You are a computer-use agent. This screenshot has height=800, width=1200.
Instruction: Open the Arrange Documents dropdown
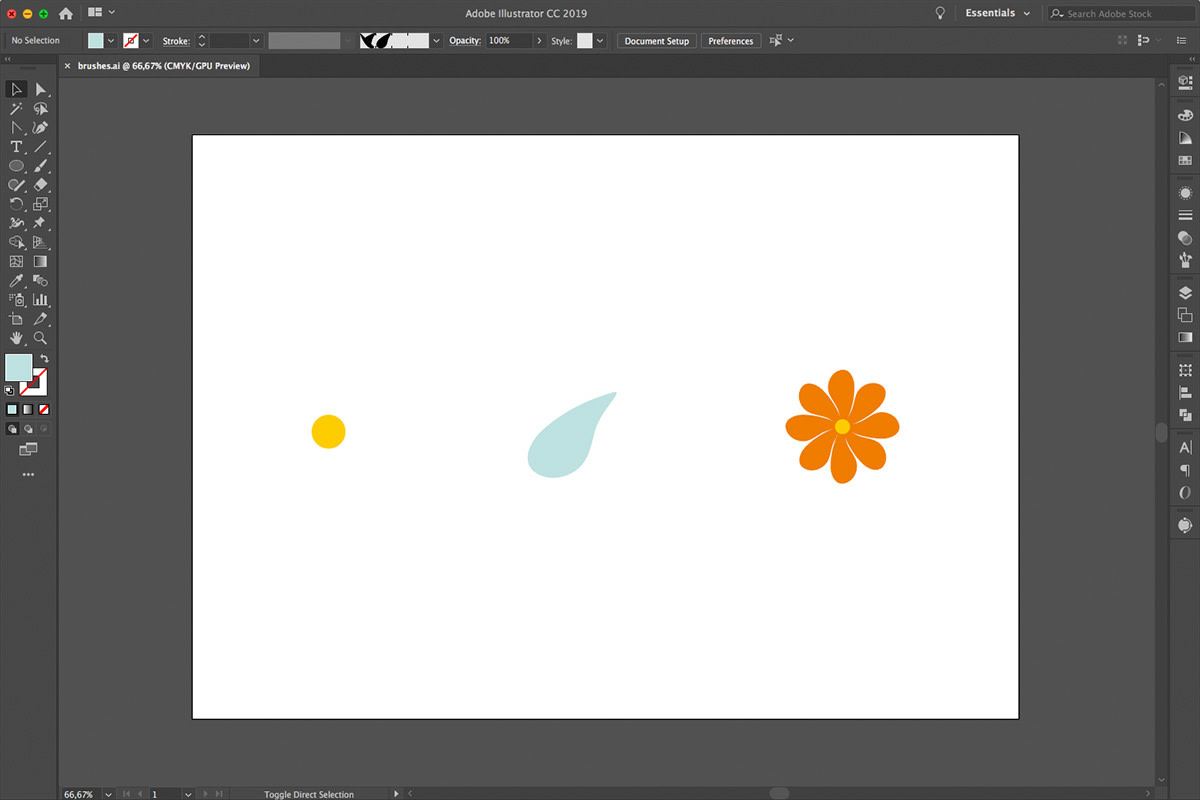pos(101,13)
